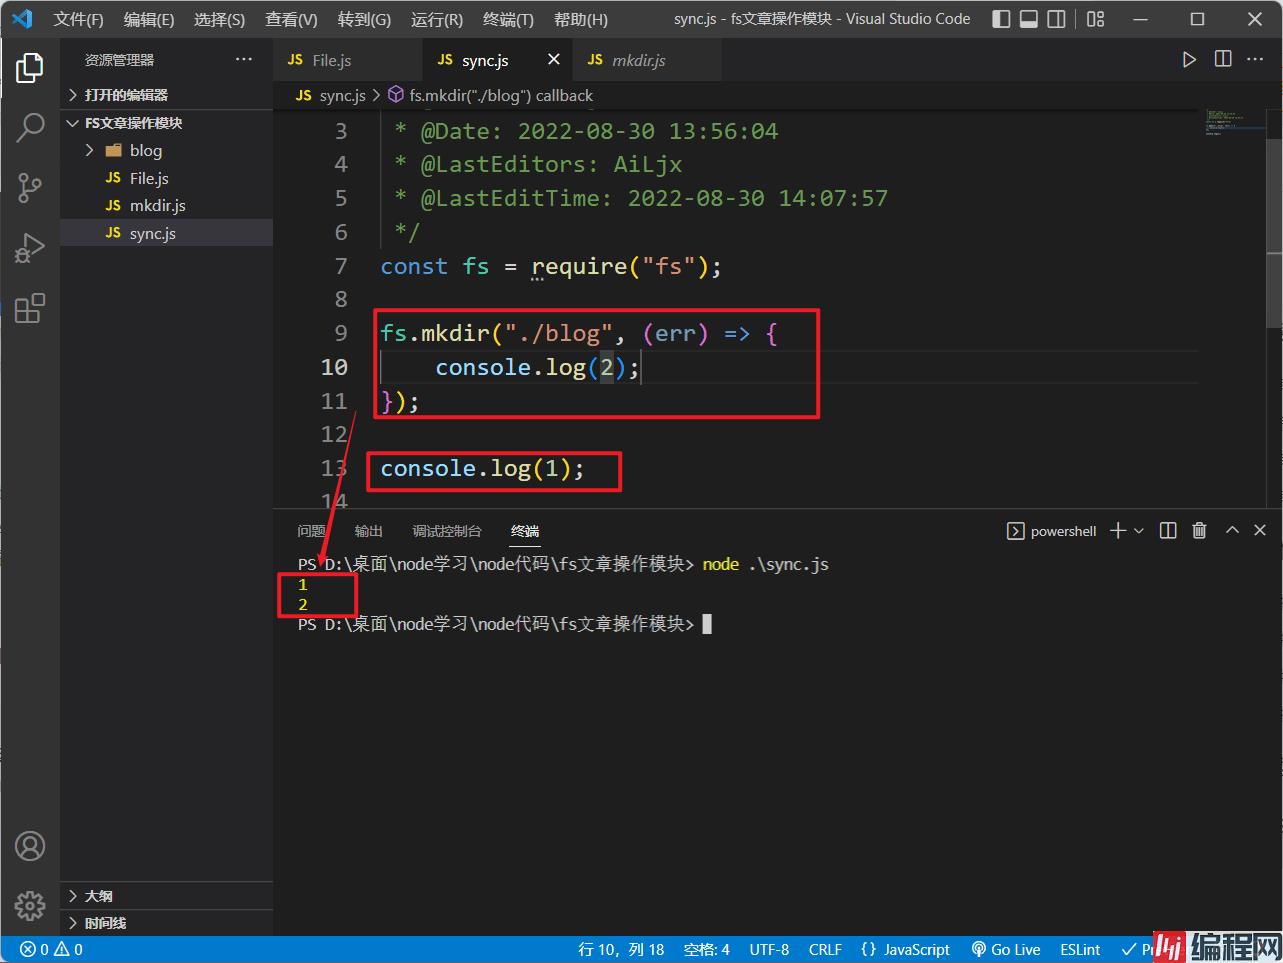Open 转到(G) menu
This screenshot has height=963, width=1283.
click(x=364, y=19)
